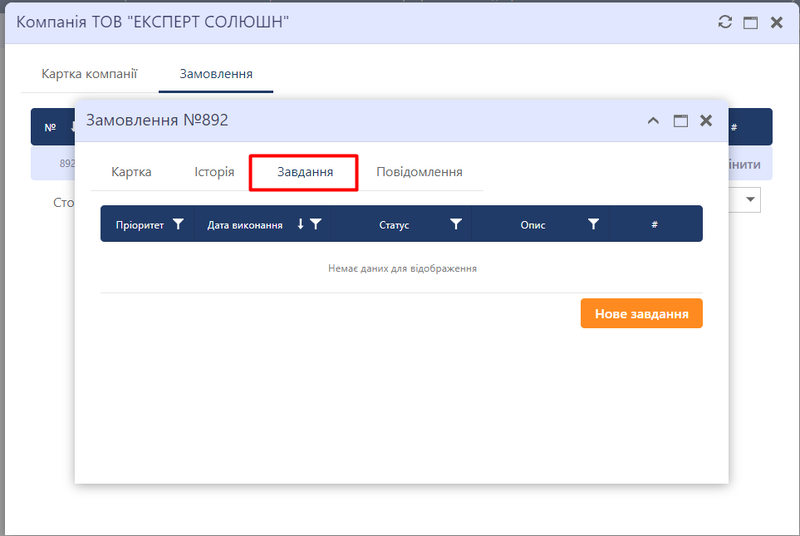Screen dimensions: 800x536
Task: Click the Пріоритет column header label
Action: click(139, 225)
